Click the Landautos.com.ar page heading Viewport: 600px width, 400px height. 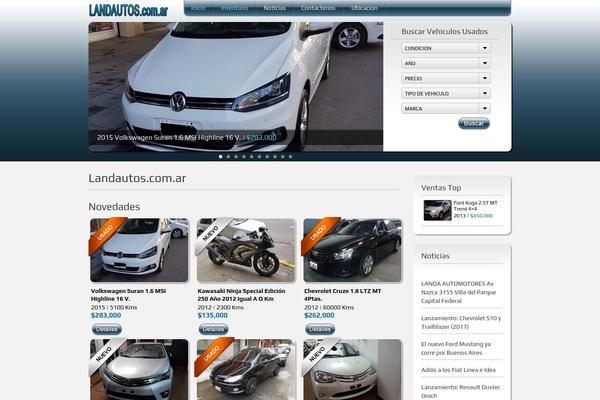click(137, 178)
